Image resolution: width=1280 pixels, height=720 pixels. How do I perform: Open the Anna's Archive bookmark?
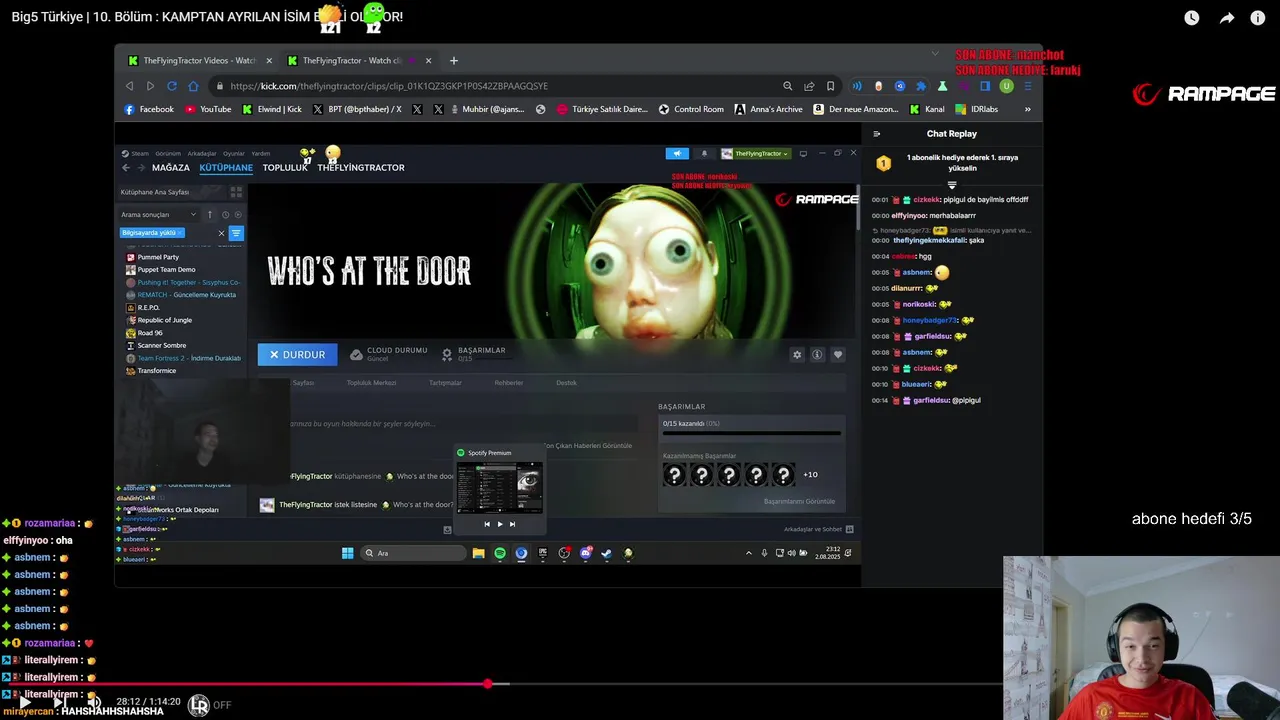(x=768, y=109)
